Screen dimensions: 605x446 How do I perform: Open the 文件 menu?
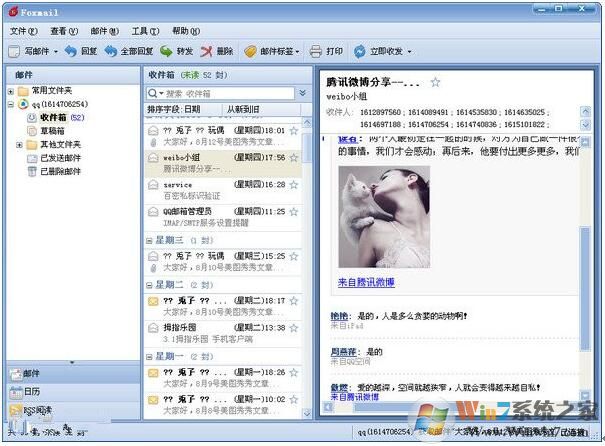[x=24, y=31]
